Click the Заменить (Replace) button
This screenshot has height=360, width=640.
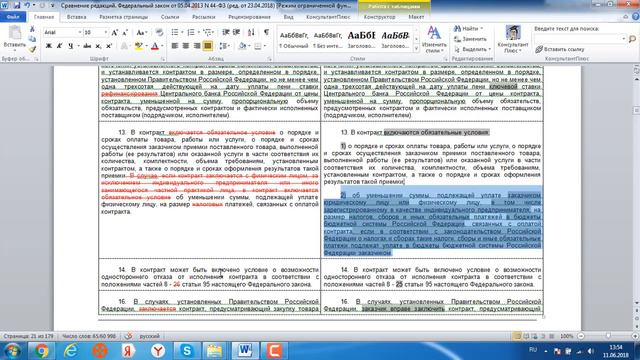click(x=470, y=39)
